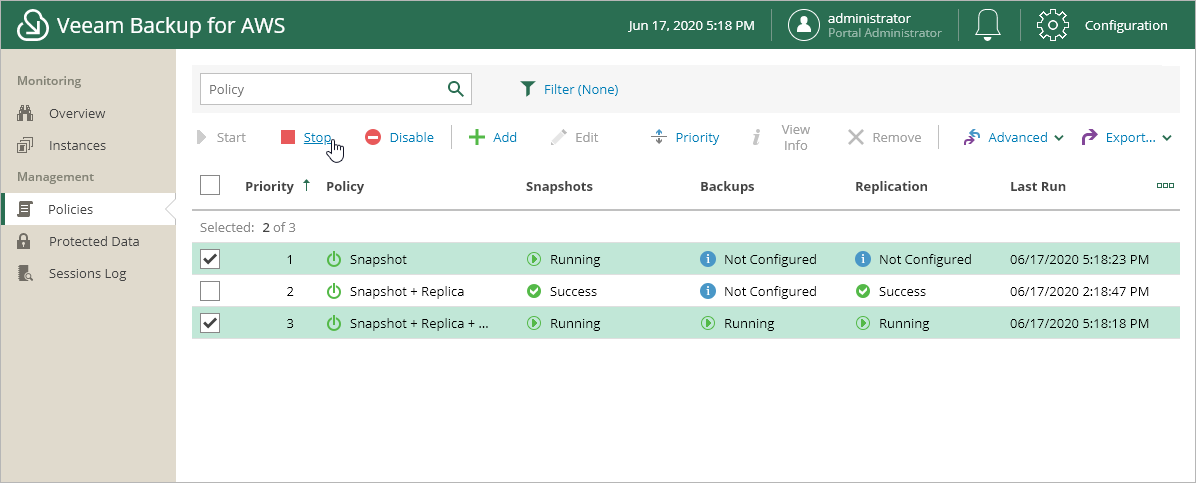Viewport: 1196px width, 483px height.
Task: Click the search magnifier icon
Action: pos(455,89)
